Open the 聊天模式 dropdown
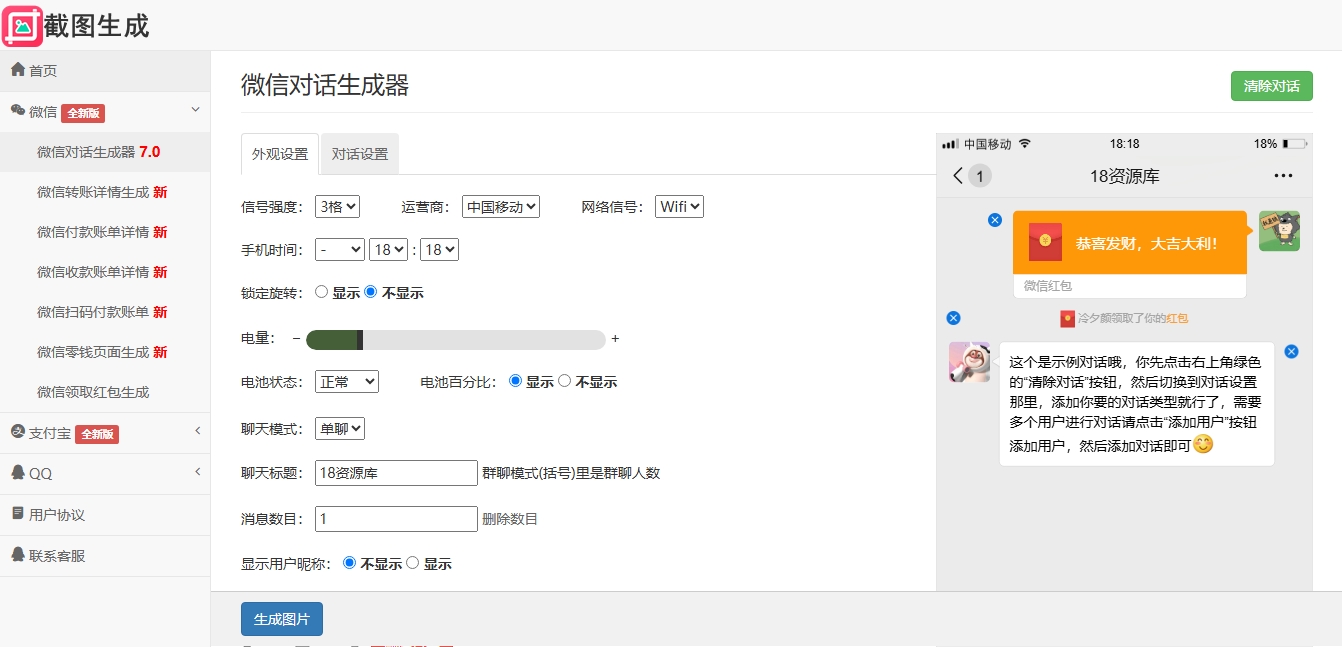This screenshot has height=647, width=1342. [x=340, y=428]
